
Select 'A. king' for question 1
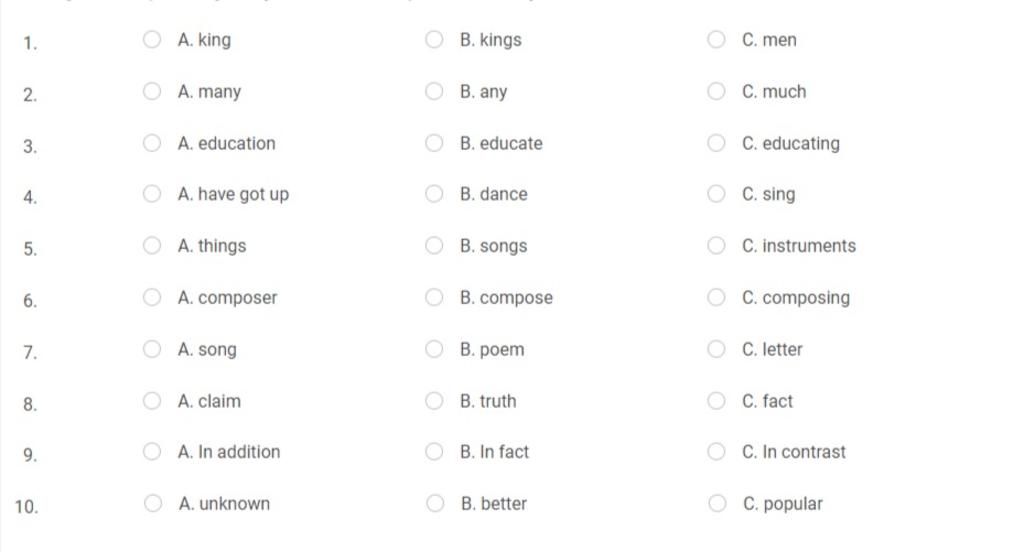[x=152, y=40]
